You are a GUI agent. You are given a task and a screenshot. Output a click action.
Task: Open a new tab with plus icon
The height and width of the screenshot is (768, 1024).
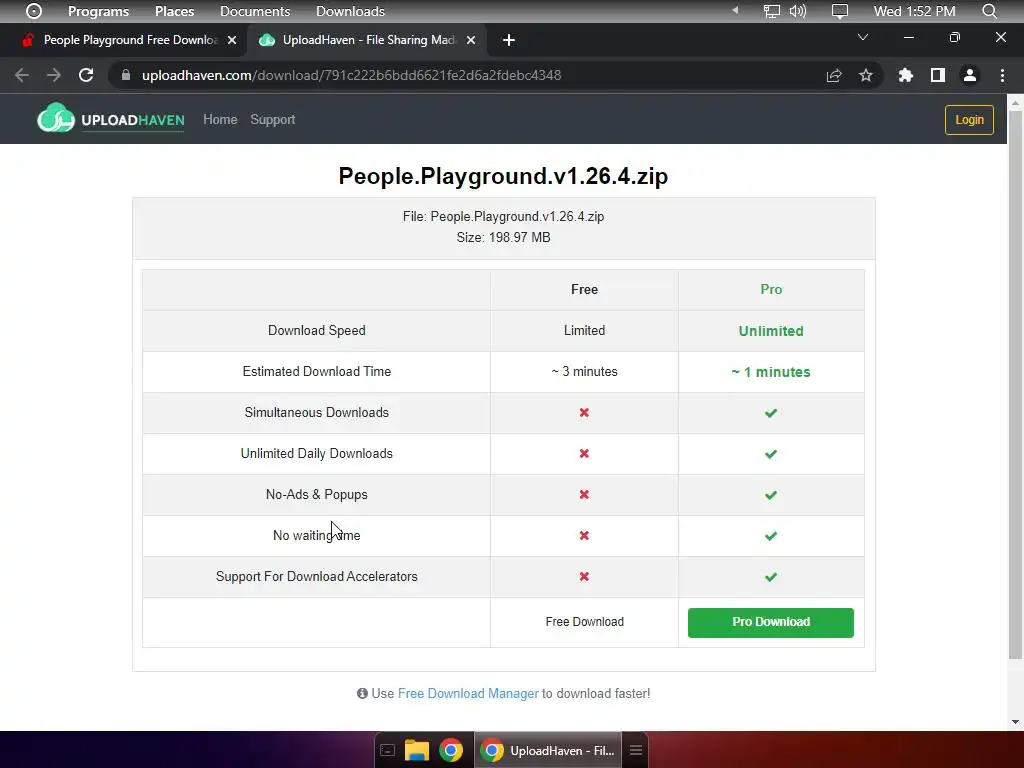click(x=509, y=40)
